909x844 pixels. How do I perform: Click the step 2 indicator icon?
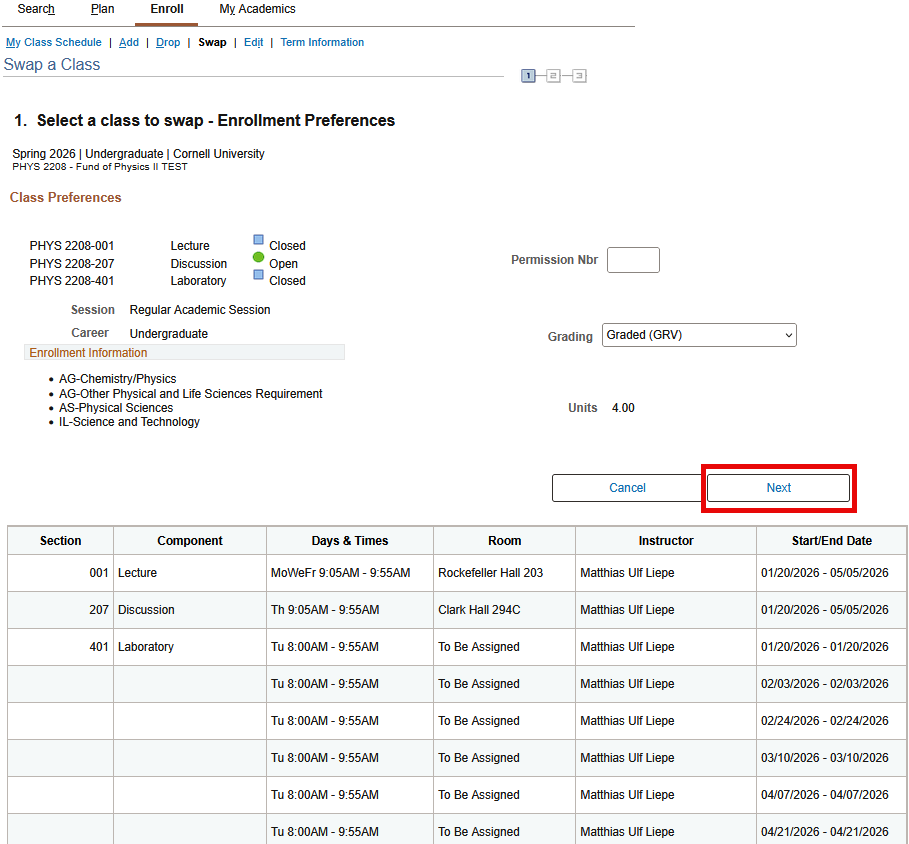[x=554, y=75]
